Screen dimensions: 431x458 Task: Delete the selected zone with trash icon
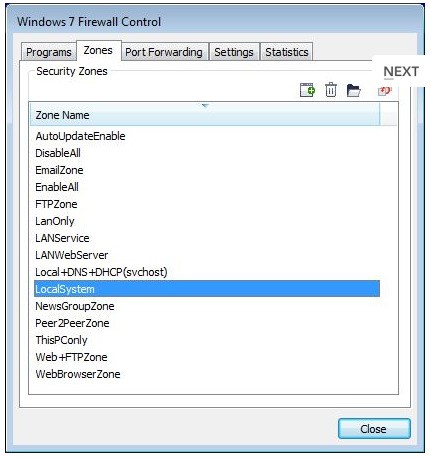click(x=331, y=90)
